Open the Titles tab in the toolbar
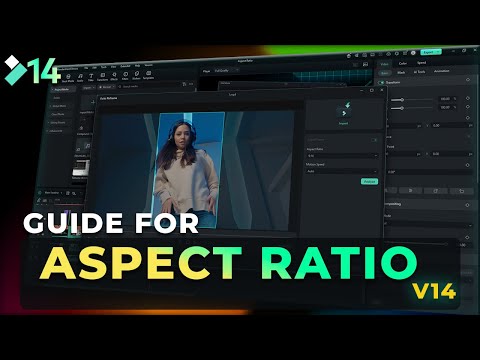This screenshot has height=360, width=480. [x=90, y=77]
